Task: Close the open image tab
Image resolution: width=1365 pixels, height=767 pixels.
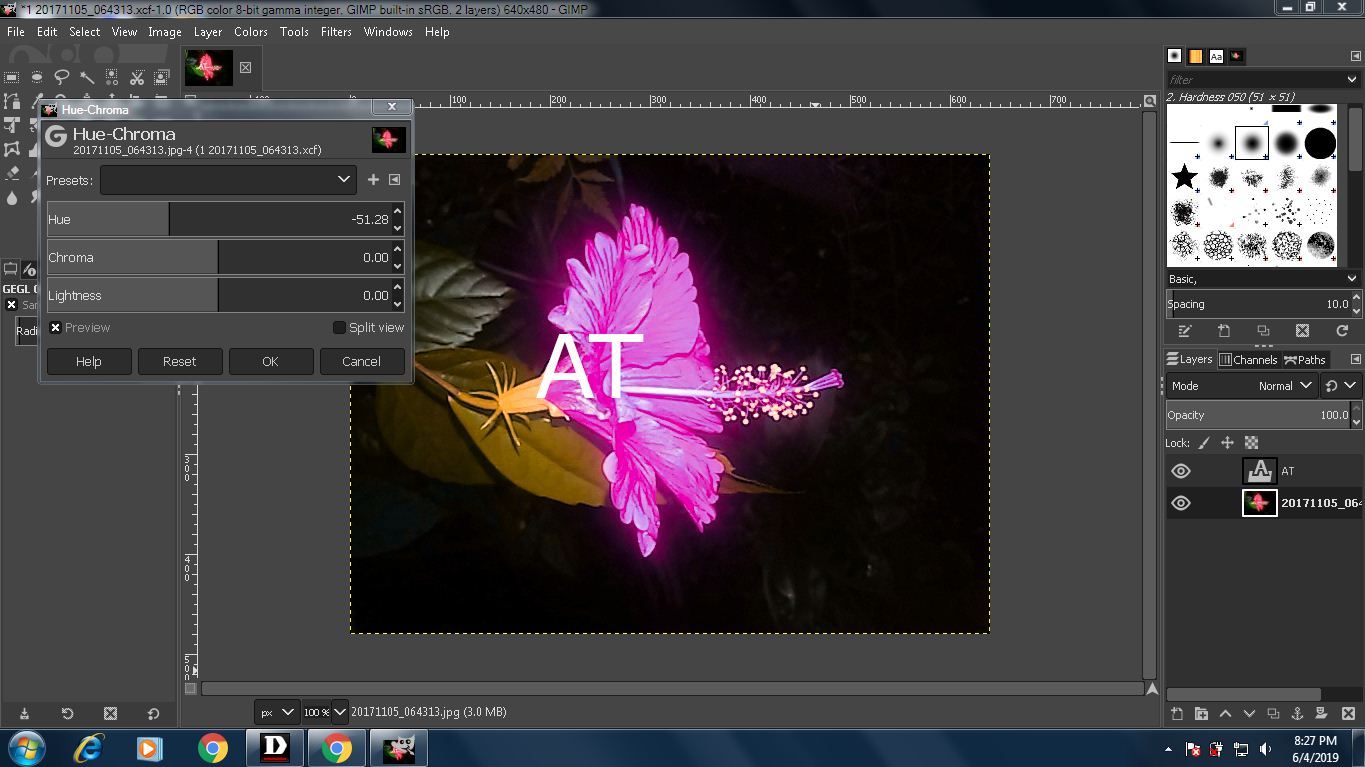Action: [245, 68]
